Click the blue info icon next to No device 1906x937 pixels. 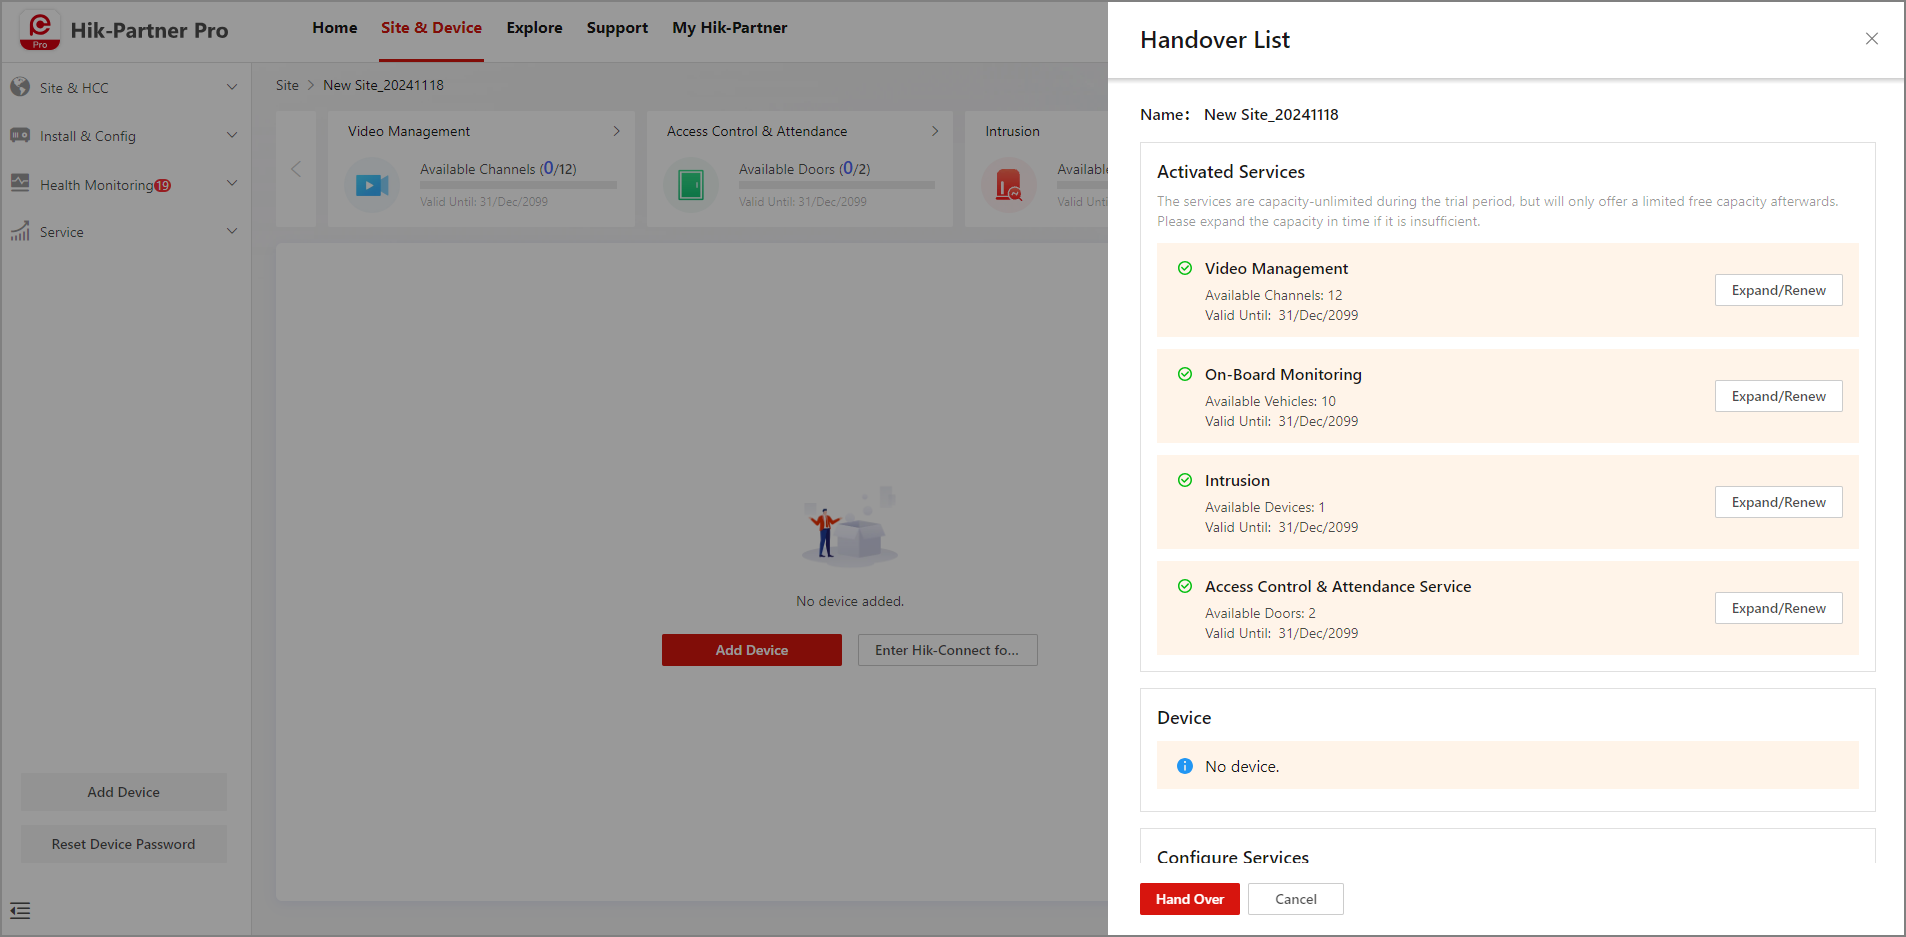[x=1185, y=766]
